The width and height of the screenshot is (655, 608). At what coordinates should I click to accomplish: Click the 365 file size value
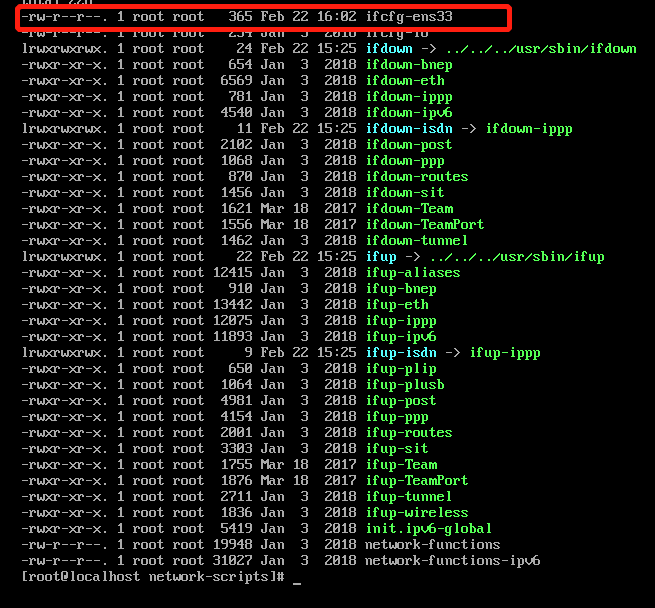click(241, 17)
